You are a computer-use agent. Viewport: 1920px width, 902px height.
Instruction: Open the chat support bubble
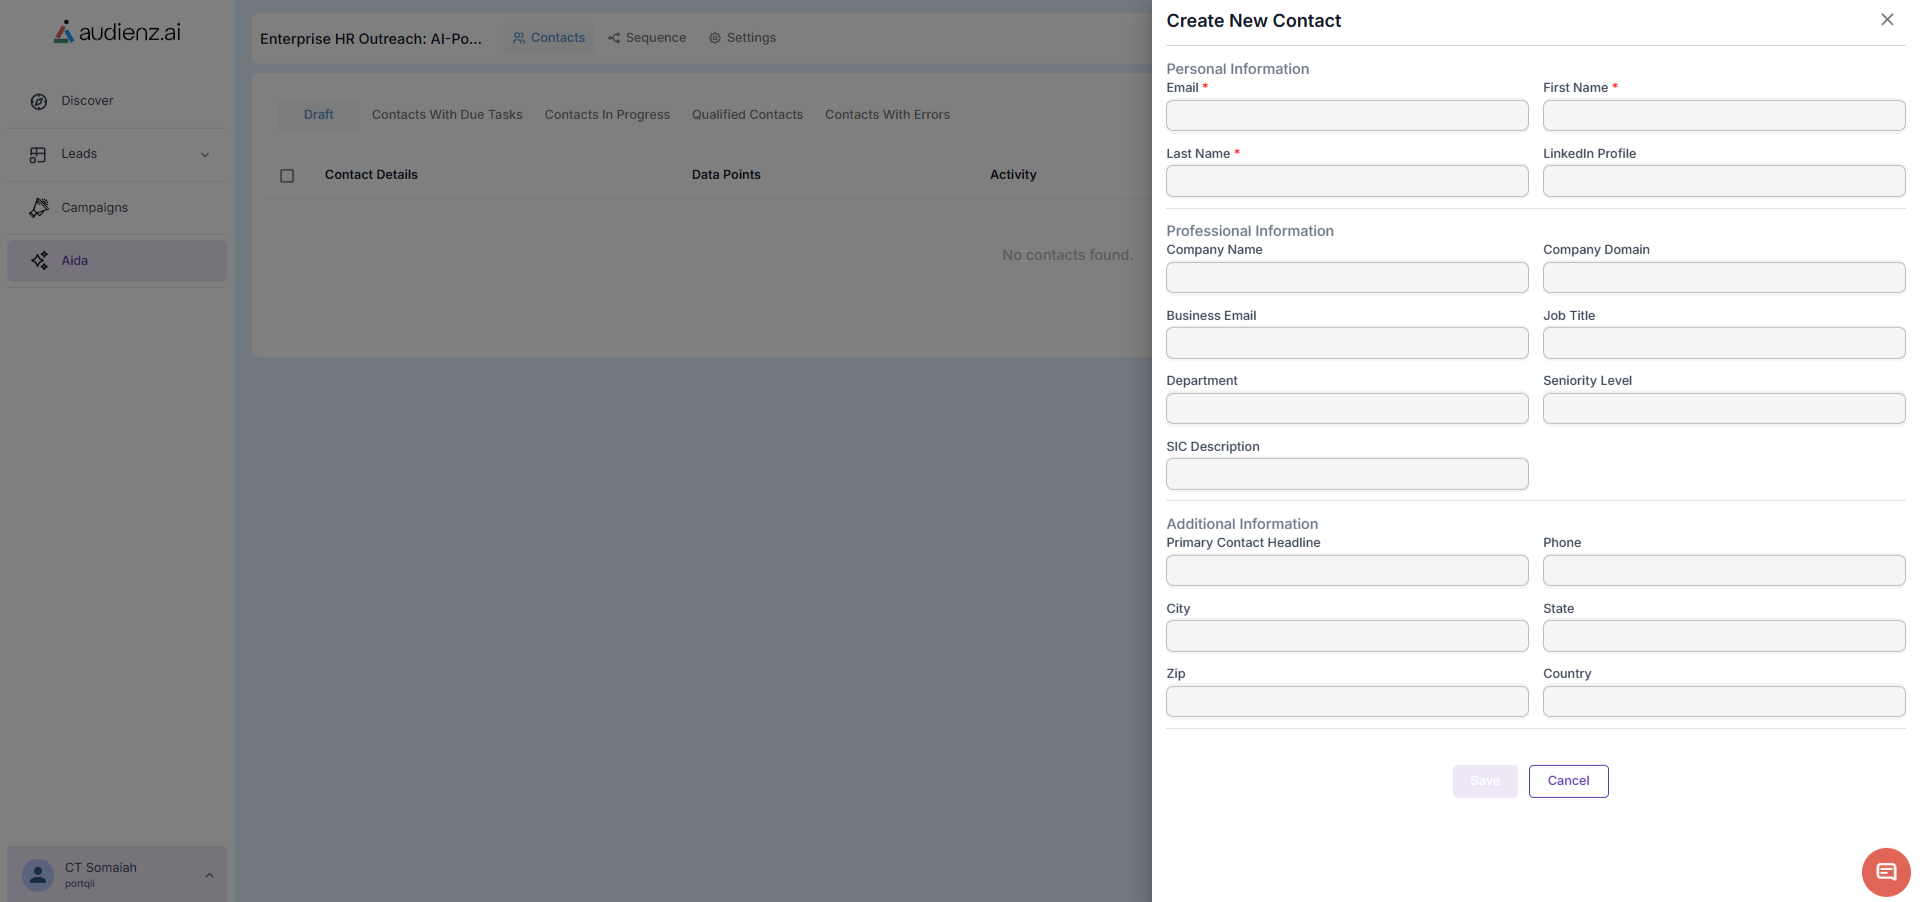pyautogui.click(x=1886, y=872)
